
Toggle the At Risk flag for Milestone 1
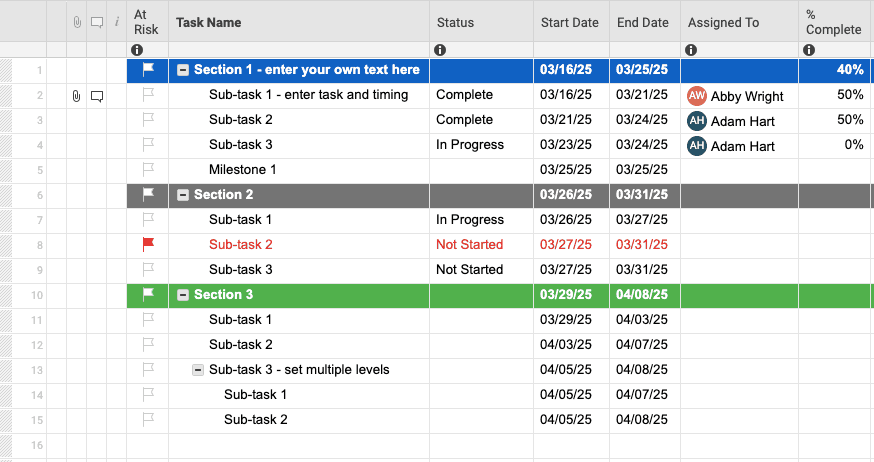pyautogui.click(x=148, y=170)
